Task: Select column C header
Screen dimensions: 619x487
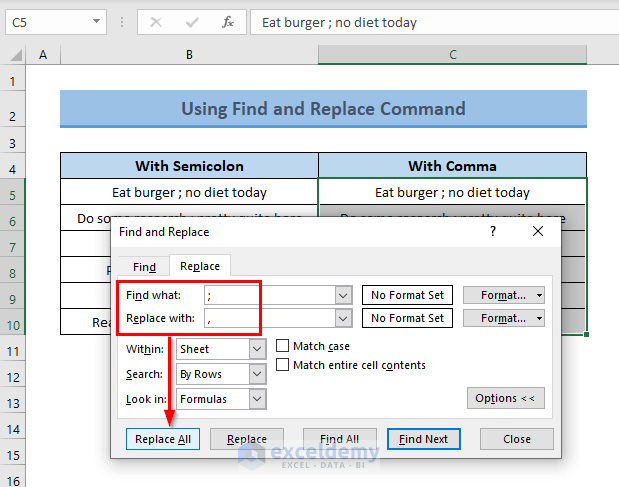Action: point(452,54)
